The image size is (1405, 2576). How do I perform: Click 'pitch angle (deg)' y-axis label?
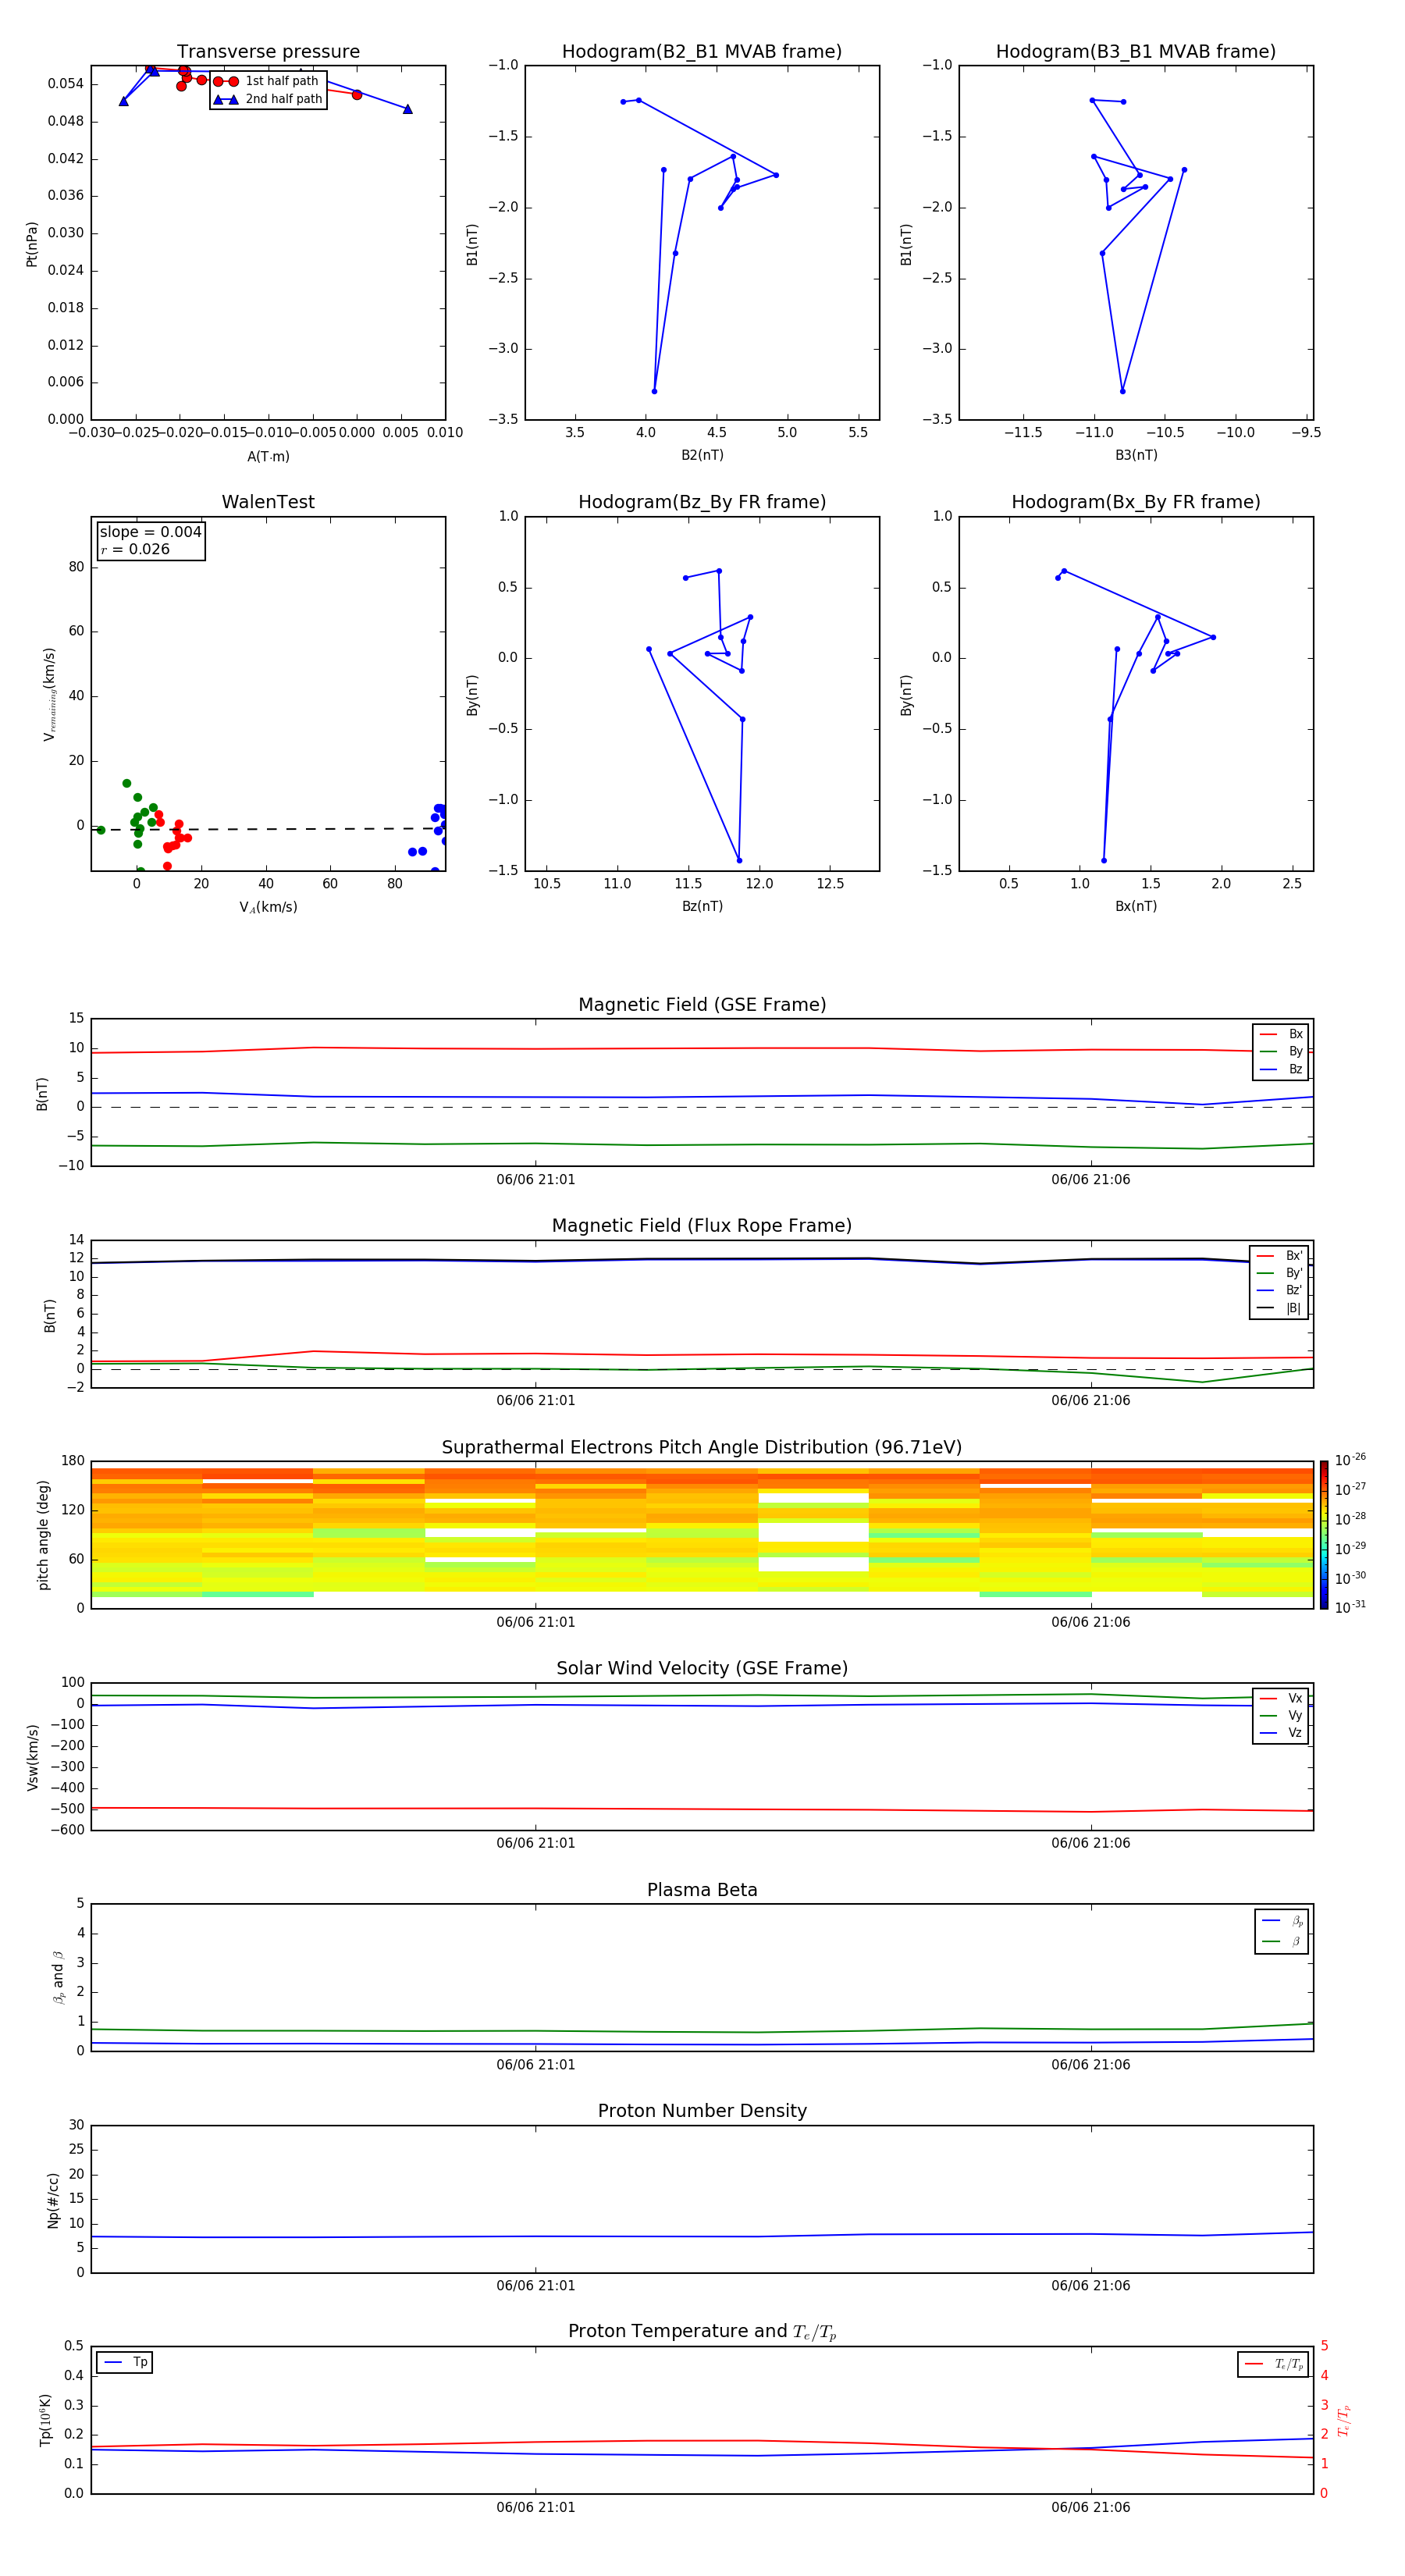[x=43, y=1535]
